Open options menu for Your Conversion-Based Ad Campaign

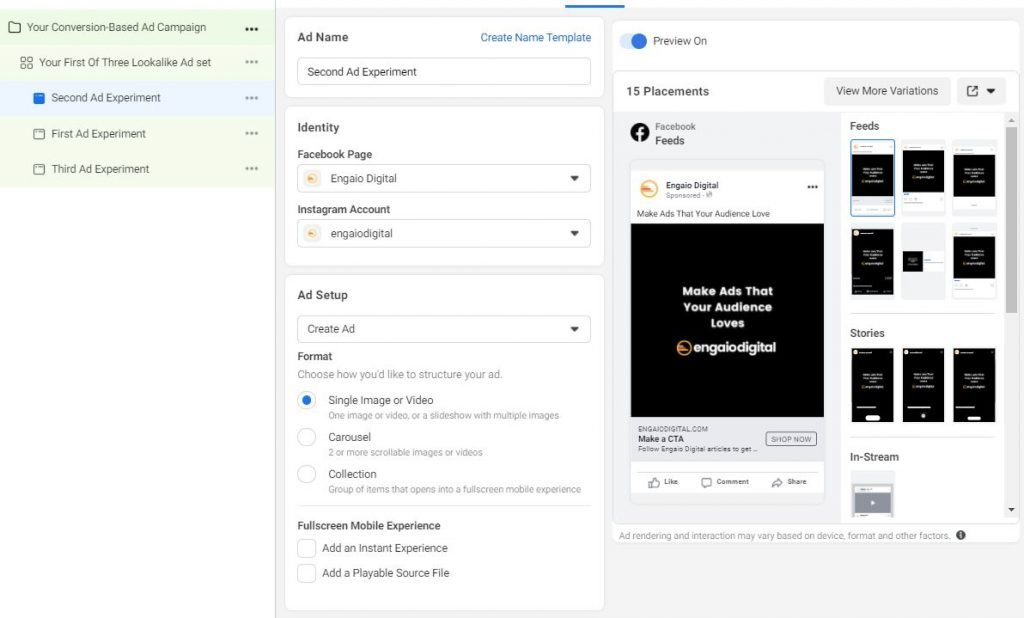point(251,29)
